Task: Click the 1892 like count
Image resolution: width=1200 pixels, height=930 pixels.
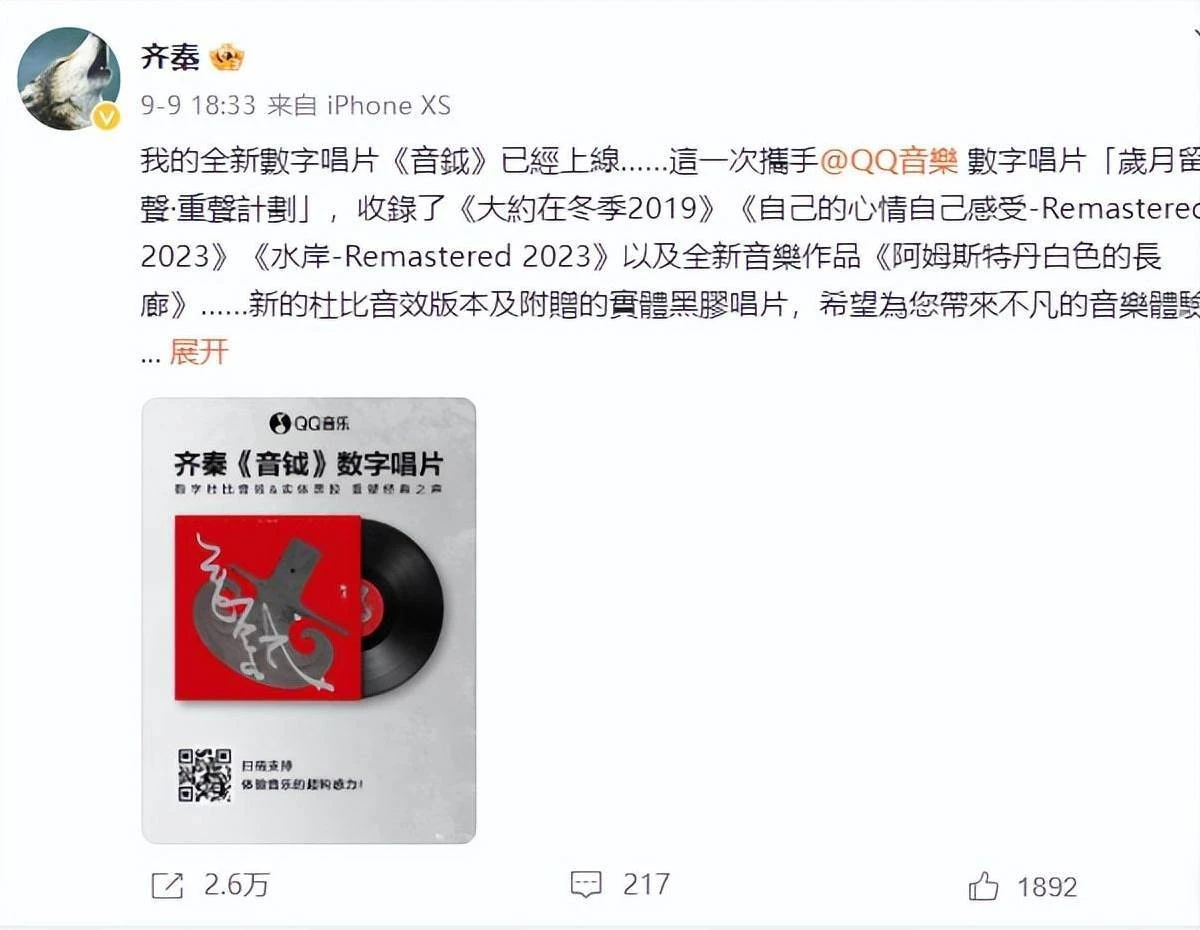Action: coord(1047,887)
